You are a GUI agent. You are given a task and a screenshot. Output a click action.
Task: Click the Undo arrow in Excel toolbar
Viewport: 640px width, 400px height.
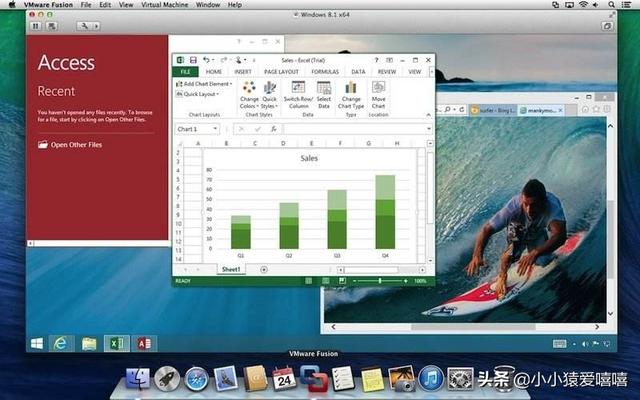coord(206,60)
